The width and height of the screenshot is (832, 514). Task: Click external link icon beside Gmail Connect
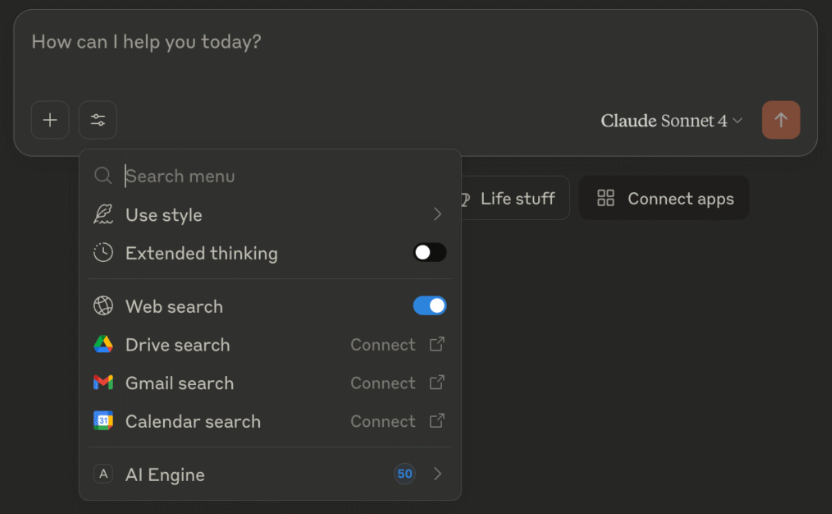click(437, 383)
